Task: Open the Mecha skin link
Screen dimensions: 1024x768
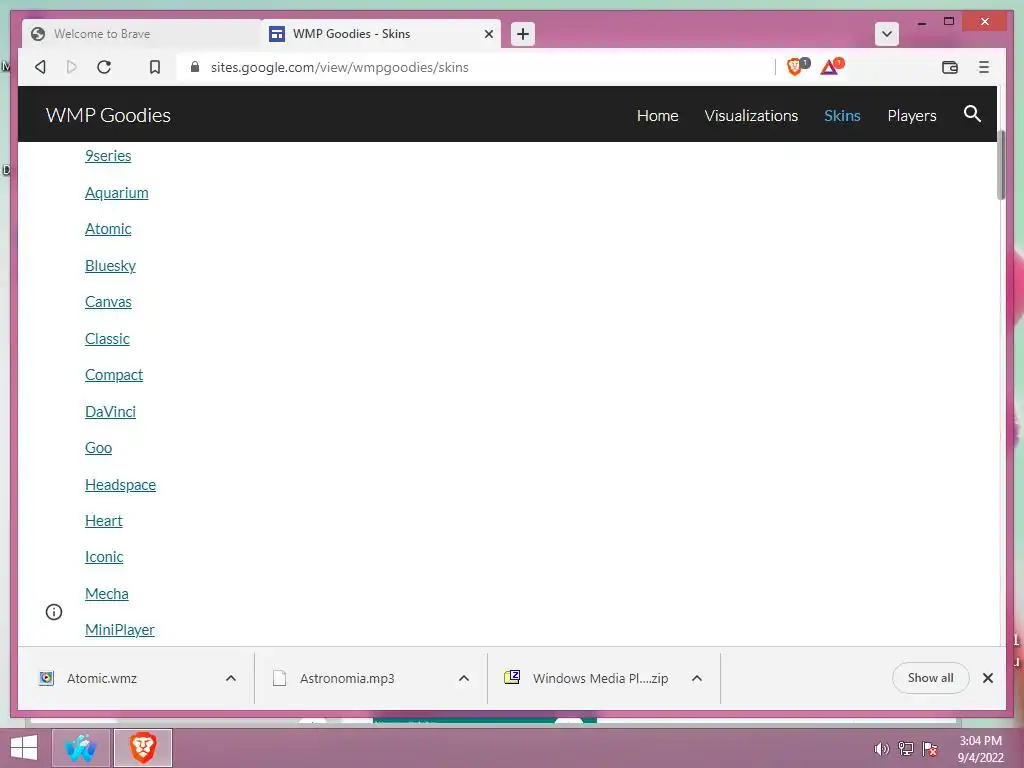Action: (106, 594)
